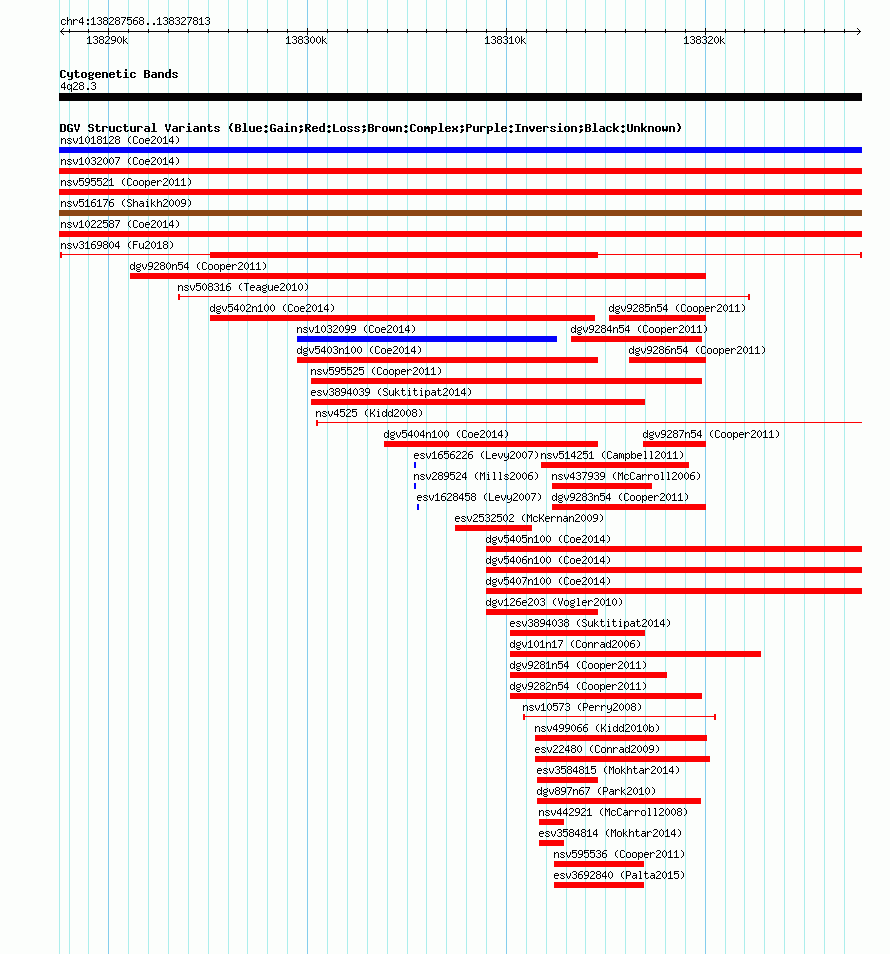Click the 138310k ruler tick label
The image size is (890, 954).
click(505, 40)
